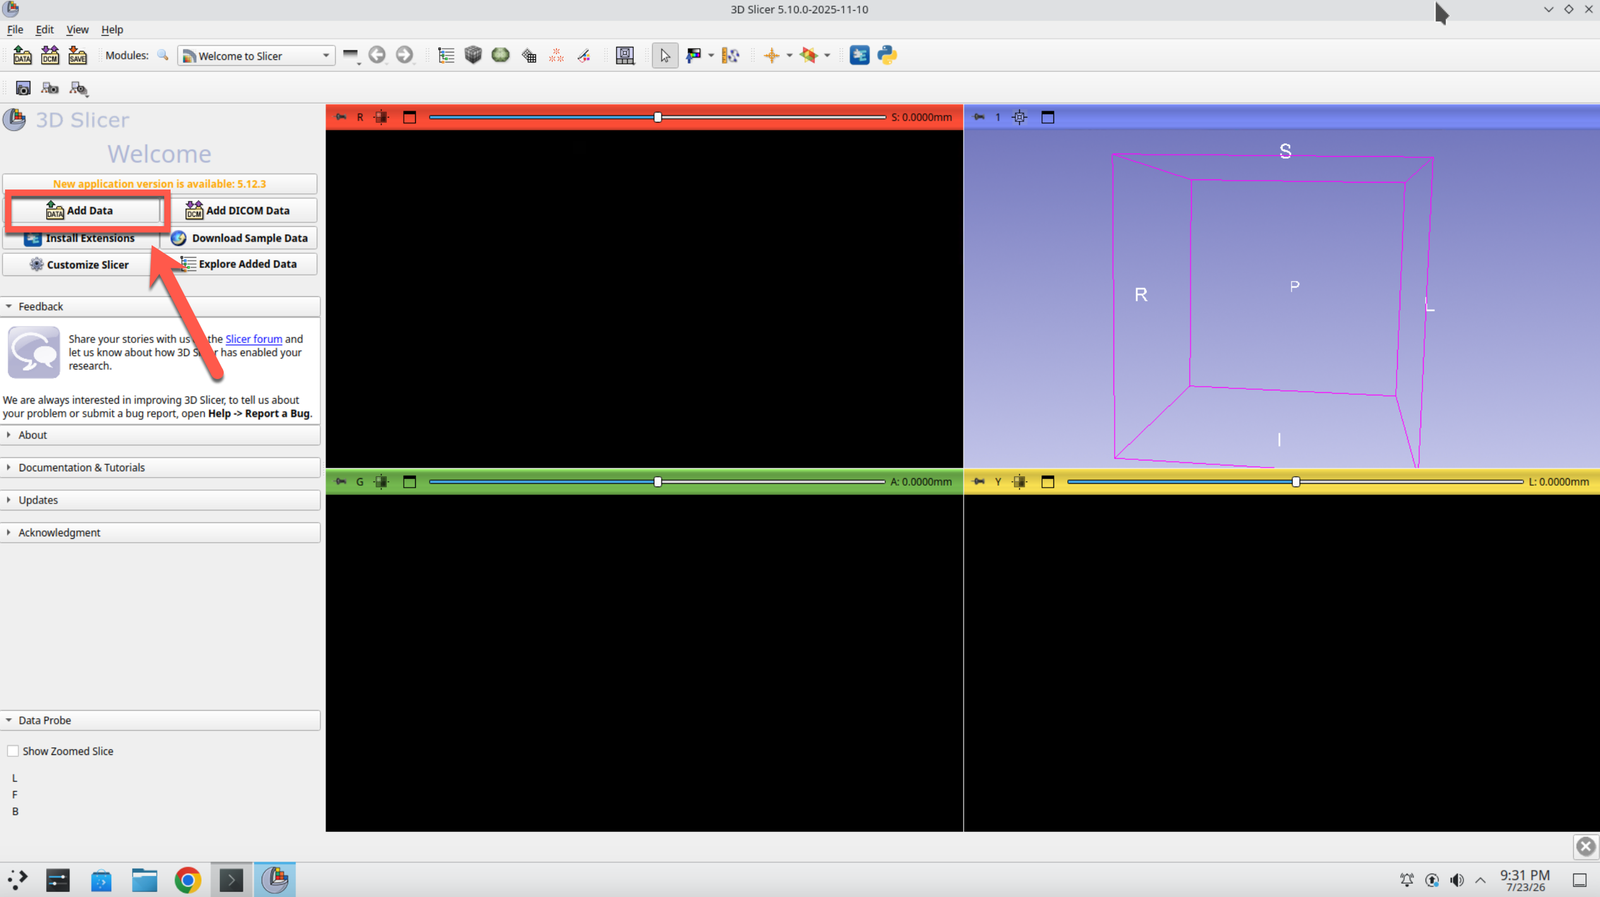Open the Markups module red dots icon
This screenshot has height=897, width=1600.
tap(556, 56)
